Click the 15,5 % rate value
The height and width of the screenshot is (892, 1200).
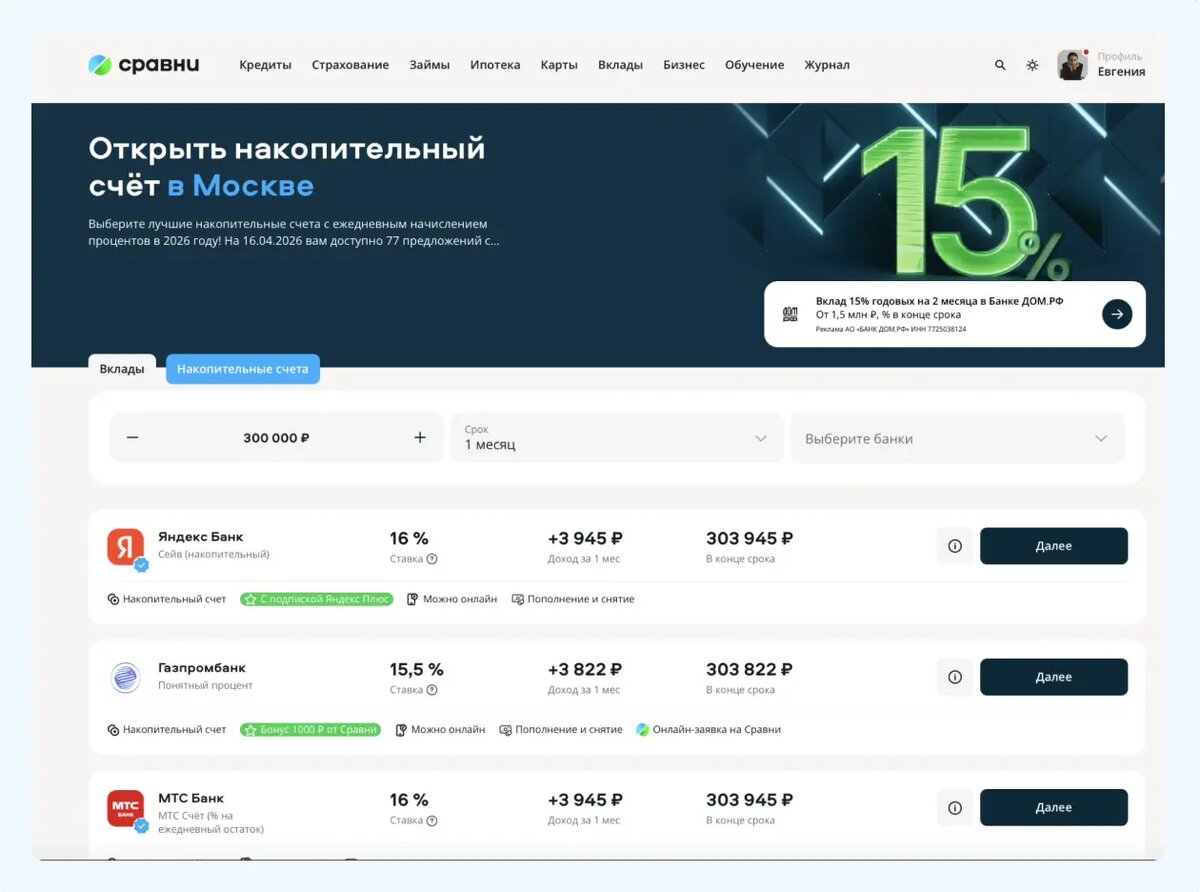pyautogui.click(x=417, y=669)
